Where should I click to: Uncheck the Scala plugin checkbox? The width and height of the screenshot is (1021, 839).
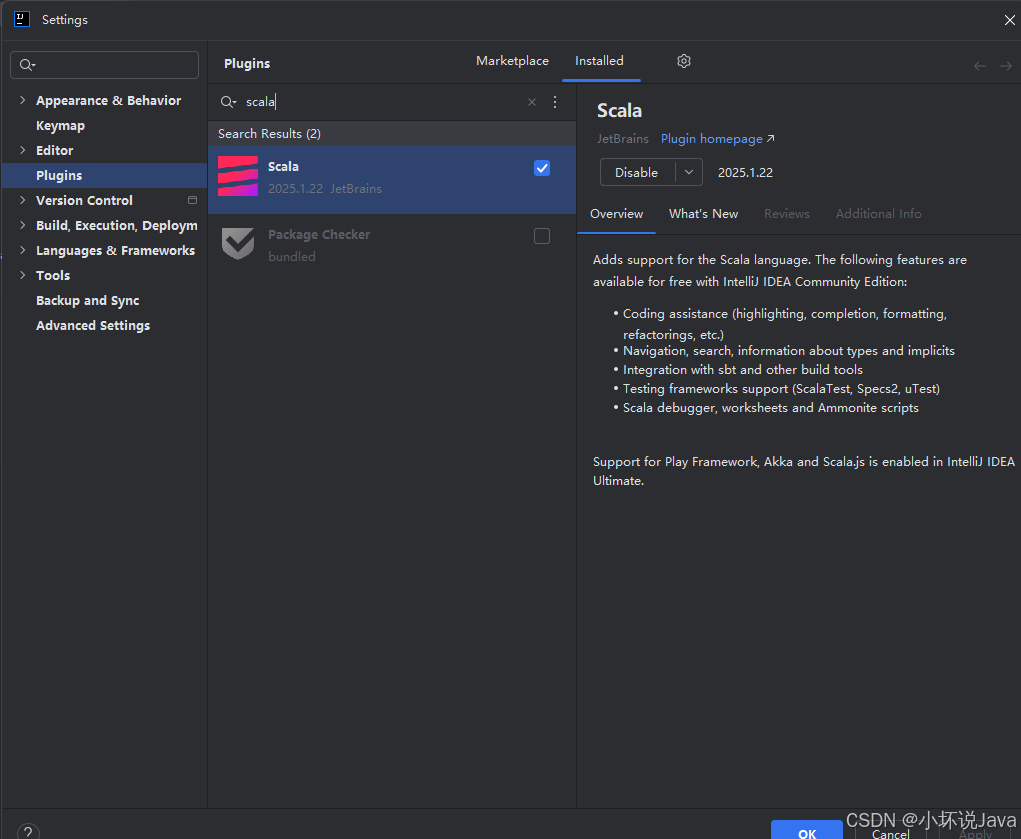pyautogui.click(x=542, y=168)
